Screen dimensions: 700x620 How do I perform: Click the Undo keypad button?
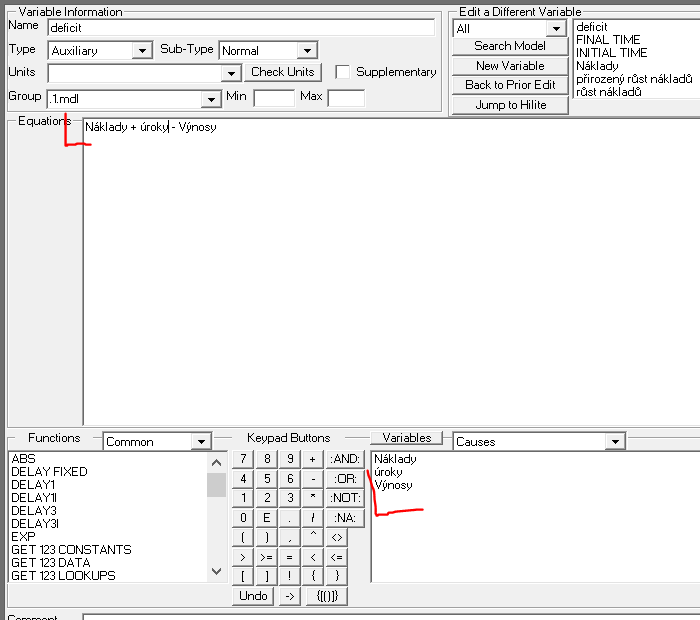(254, 596)
